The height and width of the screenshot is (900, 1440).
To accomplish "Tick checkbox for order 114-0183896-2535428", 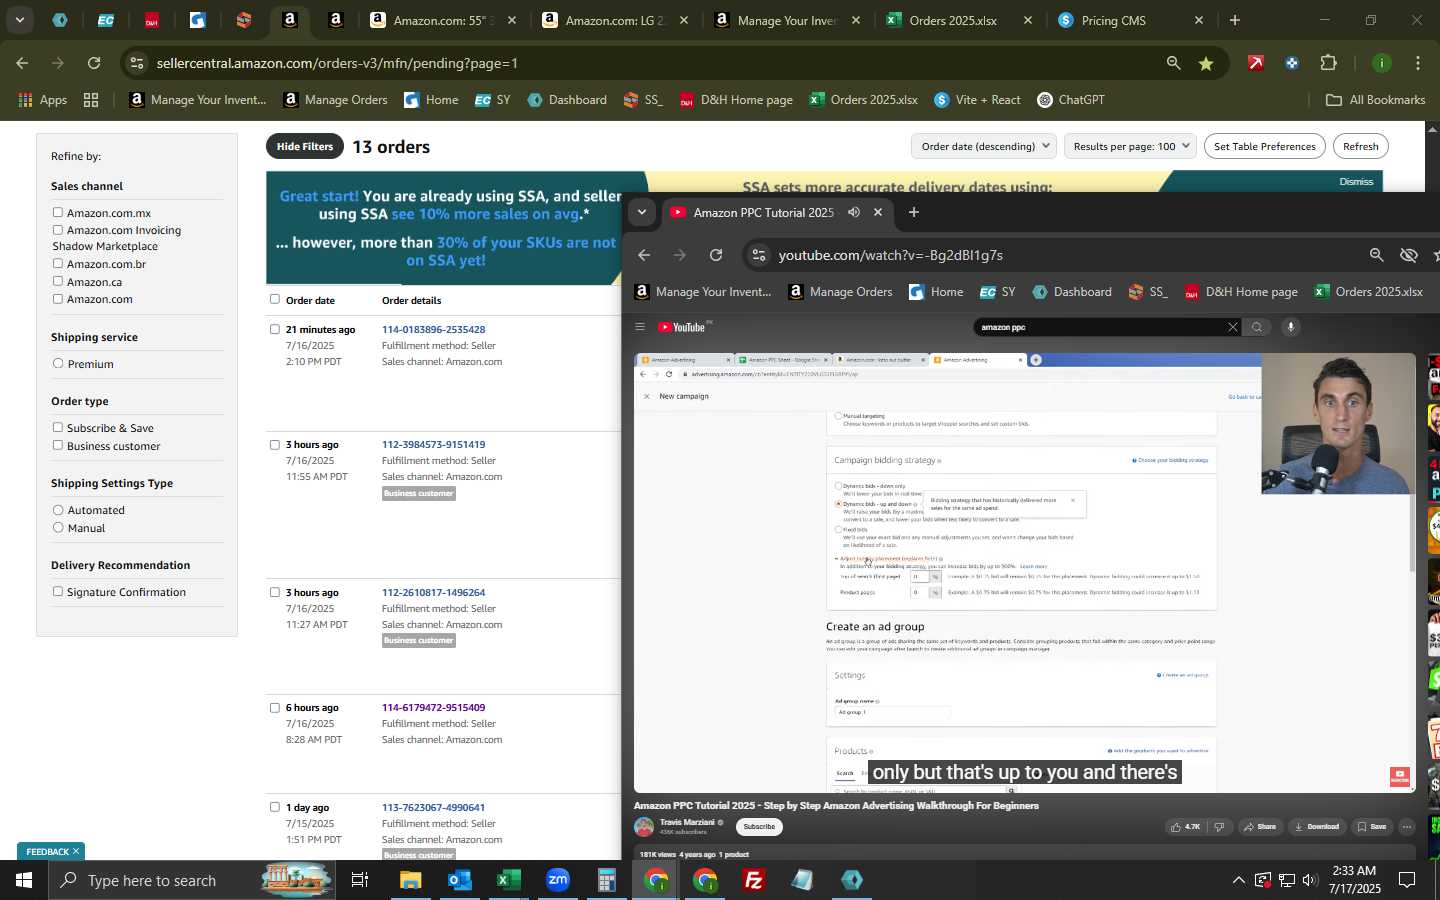I will 275,329.
